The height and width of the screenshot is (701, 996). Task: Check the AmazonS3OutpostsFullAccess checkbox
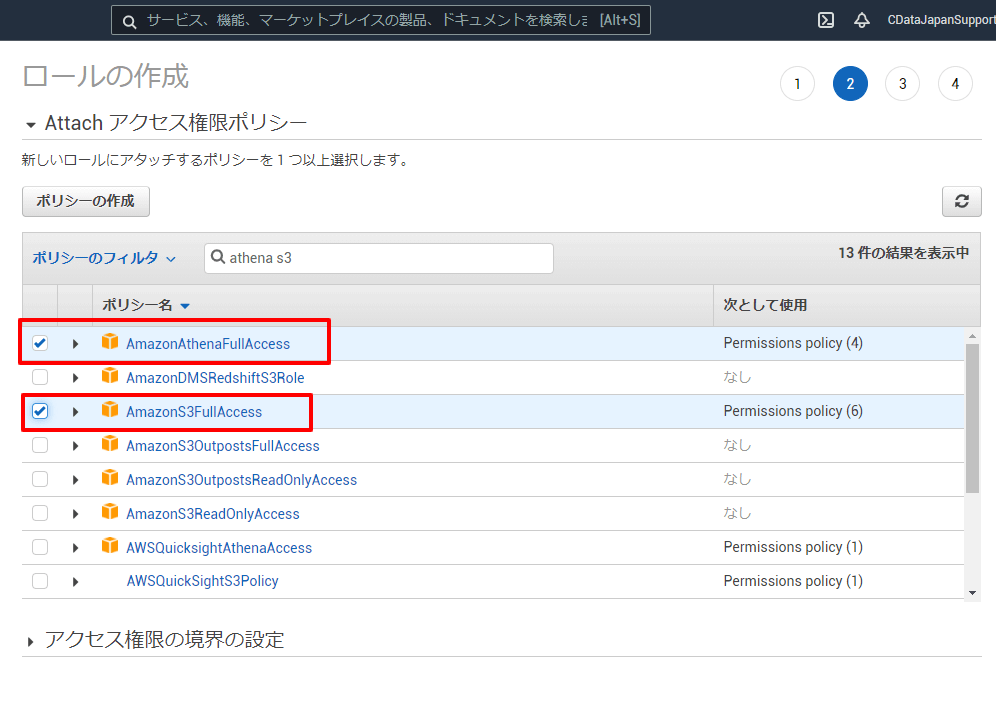[x=40, y=445]
